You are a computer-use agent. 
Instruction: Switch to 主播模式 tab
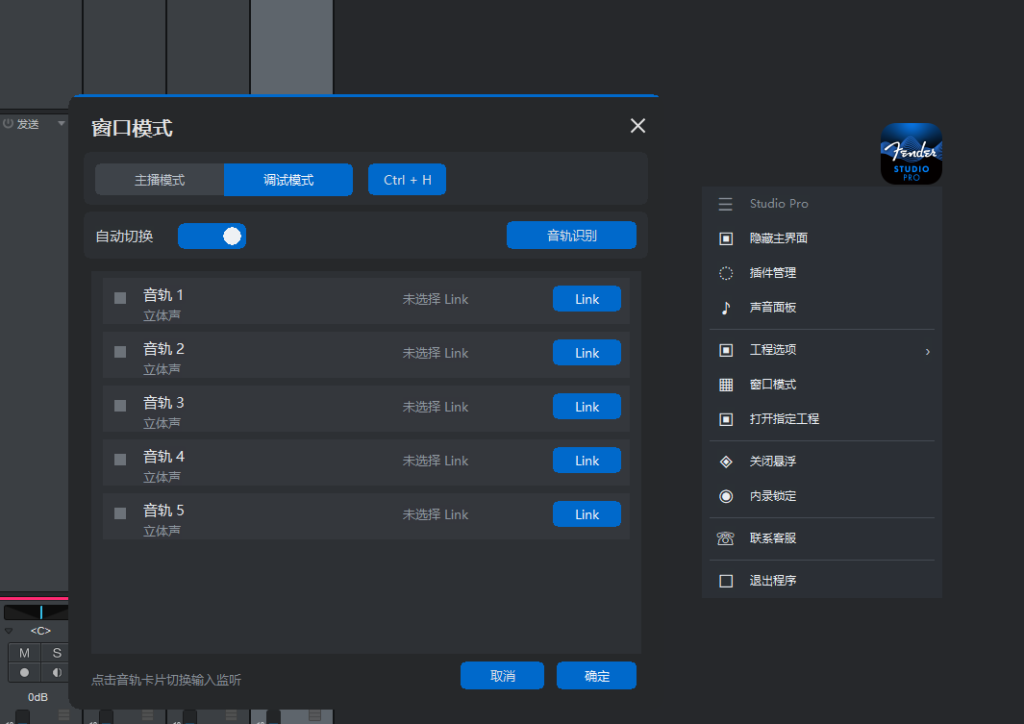tap(159, 180)
